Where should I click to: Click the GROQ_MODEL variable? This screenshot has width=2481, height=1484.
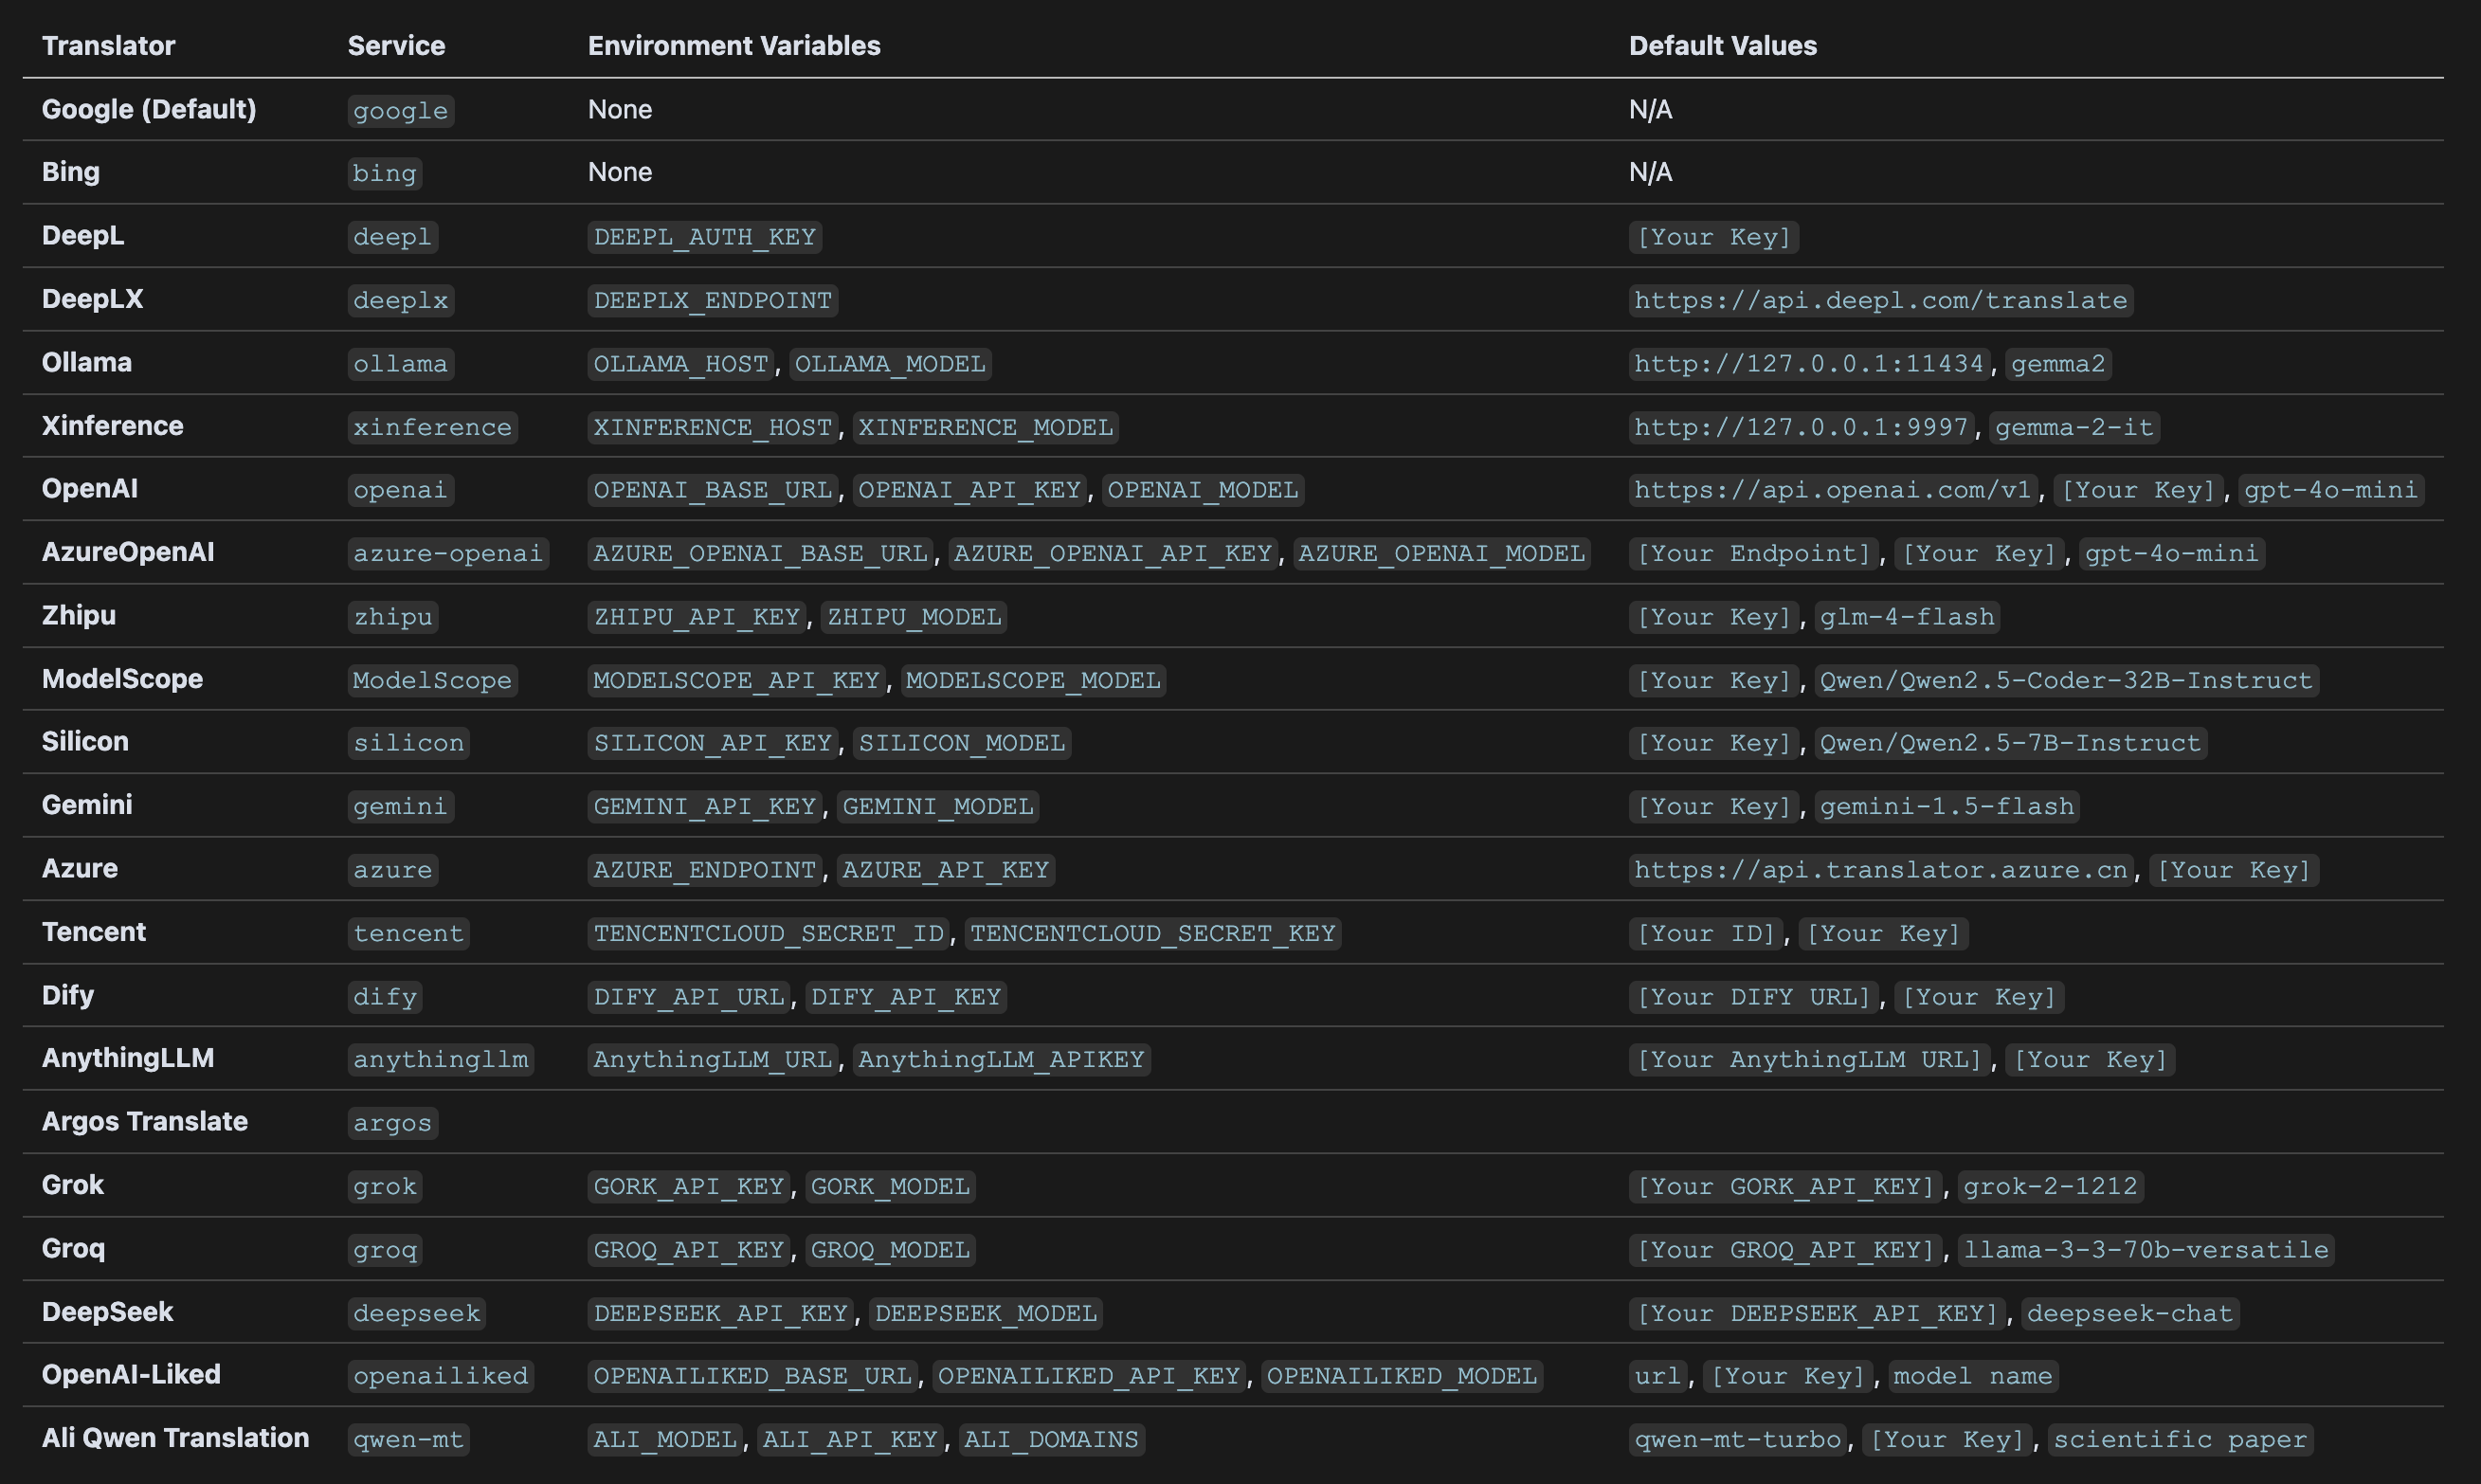pos(890,1250)
